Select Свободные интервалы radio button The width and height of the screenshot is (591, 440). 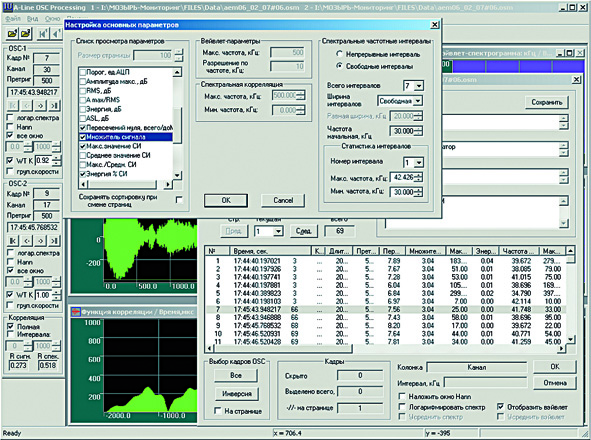(340, 66)
